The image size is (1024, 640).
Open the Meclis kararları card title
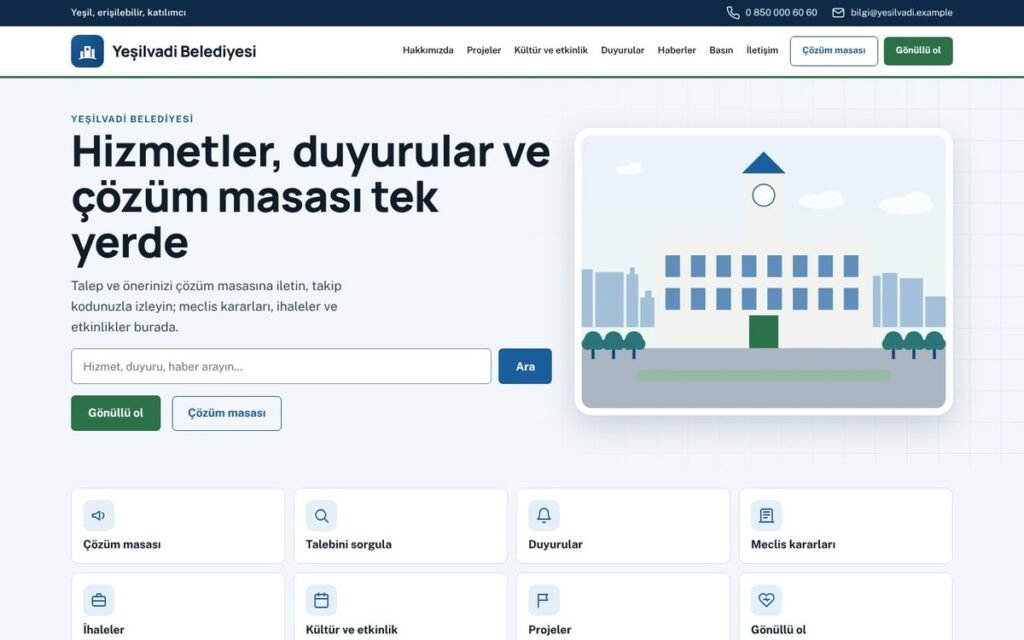pyautogui.click(x=793, y=545)
